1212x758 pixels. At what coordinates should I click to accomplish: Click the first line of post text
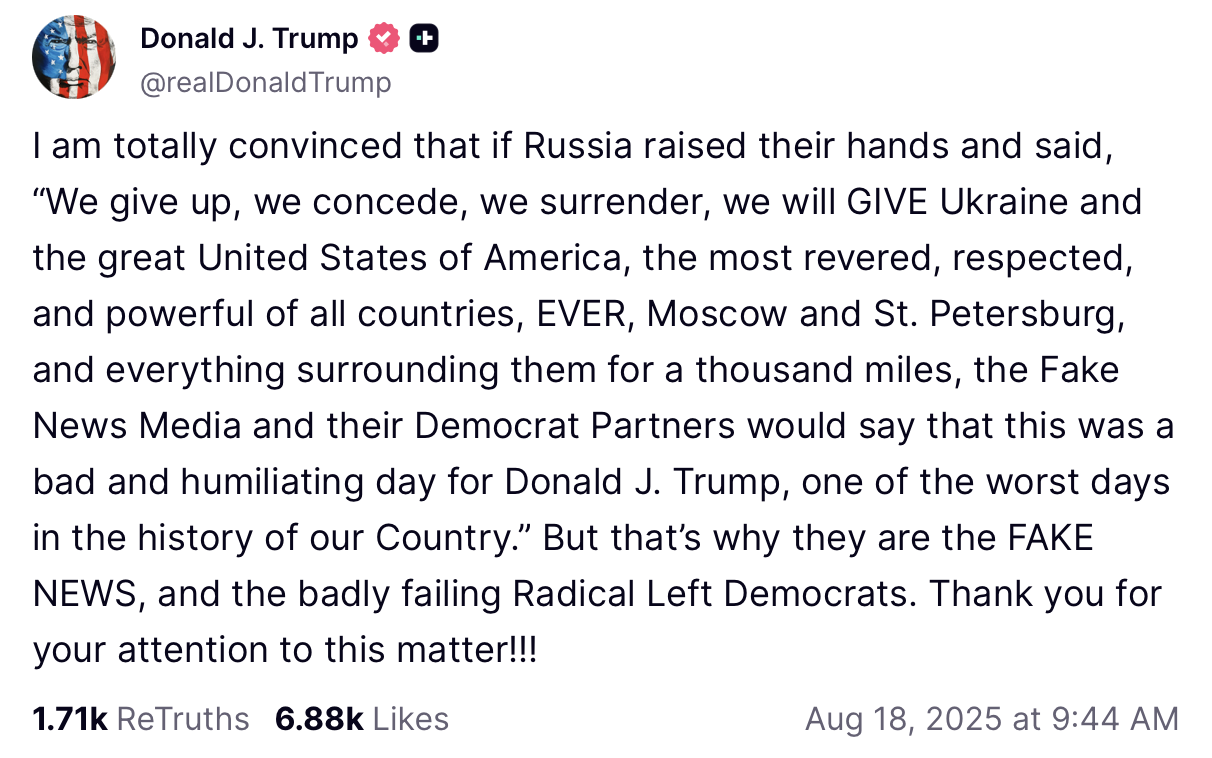[x=572, y=147]
